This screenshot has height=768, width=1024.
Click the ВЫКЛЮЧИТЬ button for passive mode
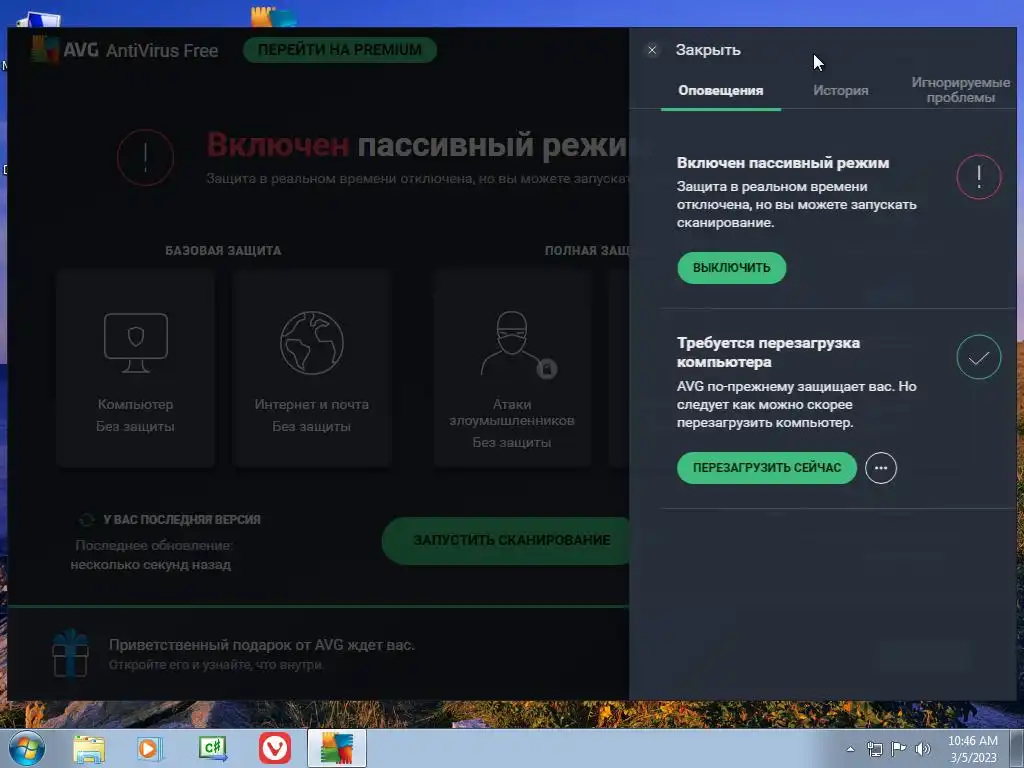point(731,268)
